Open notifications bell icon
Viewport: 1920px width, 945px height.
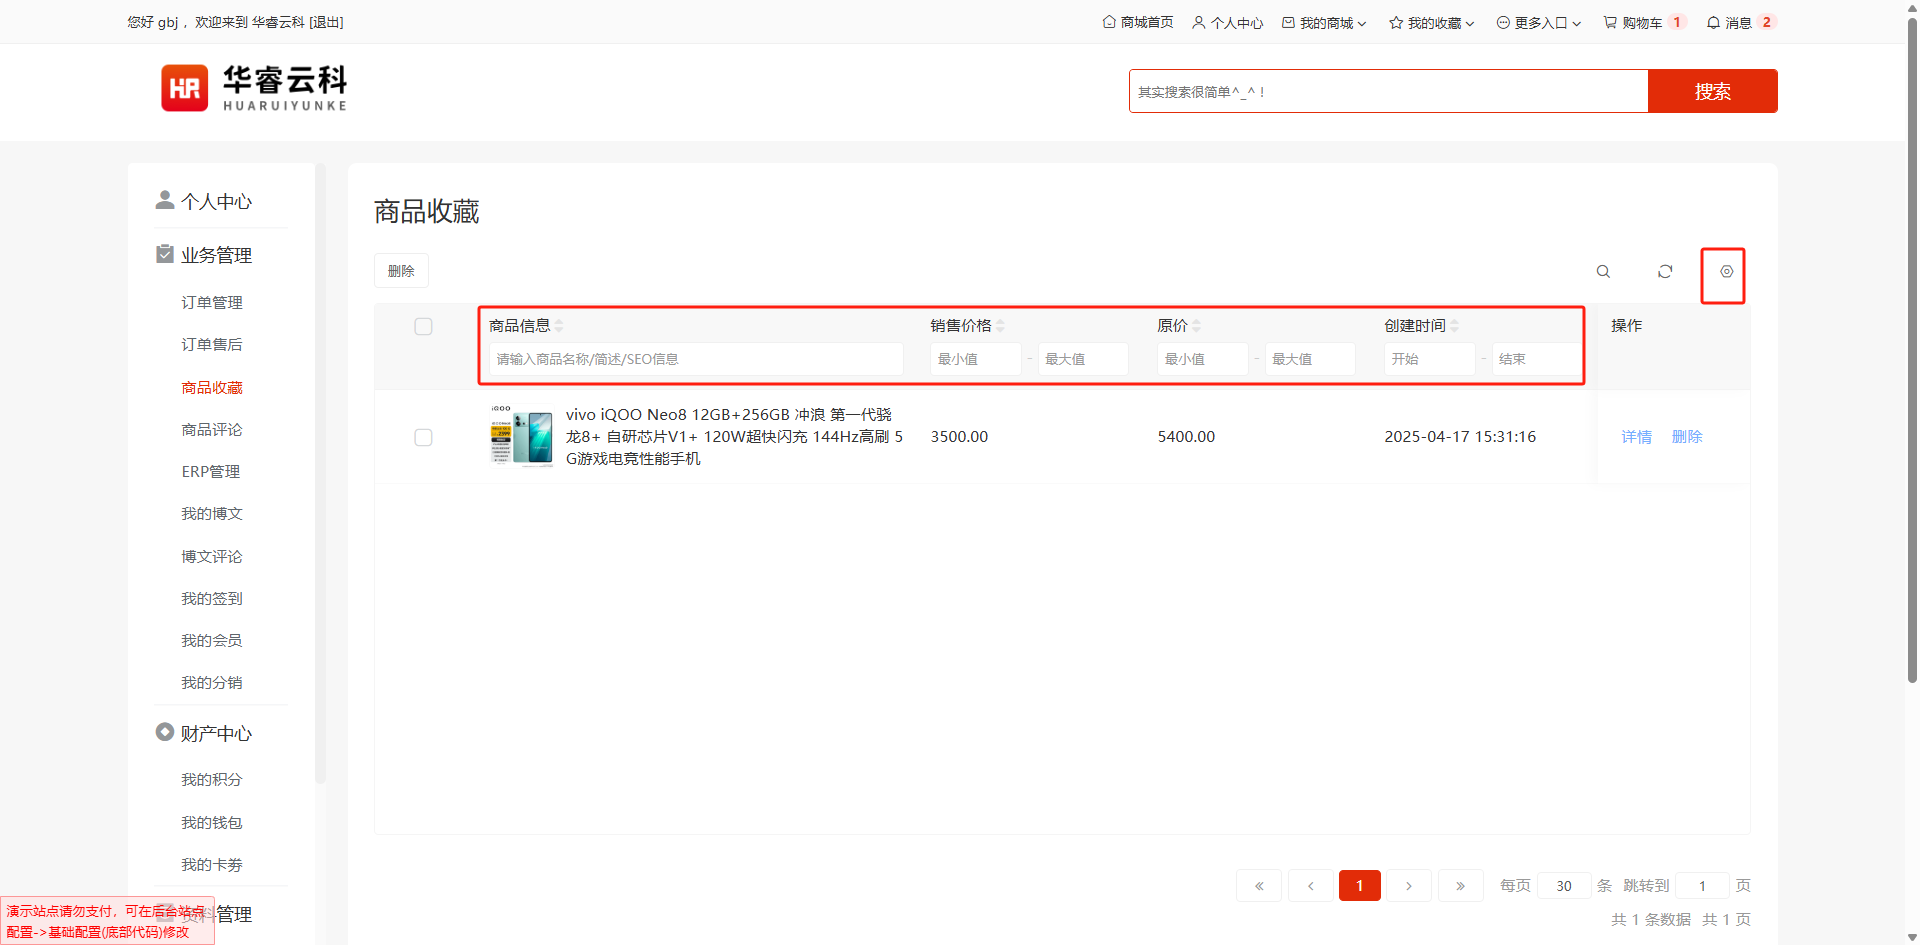1713,22
